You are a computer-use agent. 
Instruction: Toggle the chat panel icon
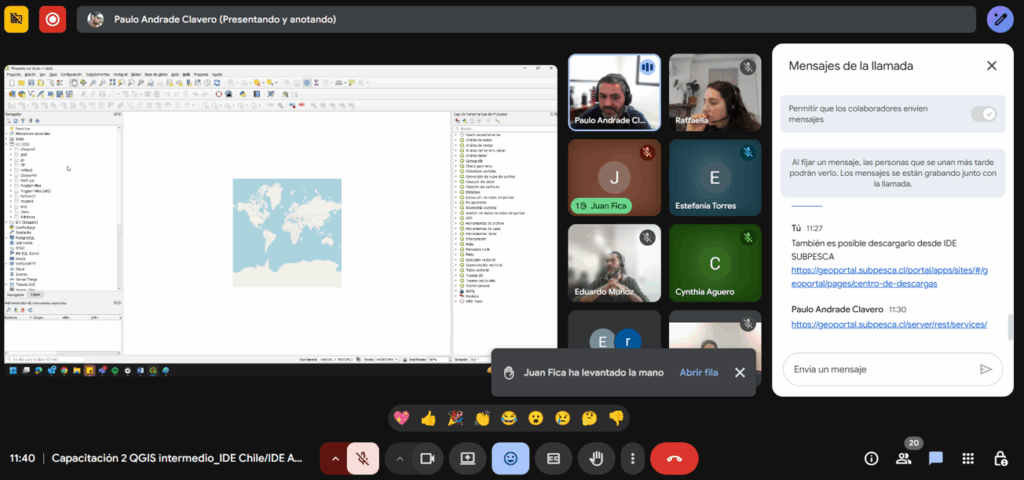936,458
